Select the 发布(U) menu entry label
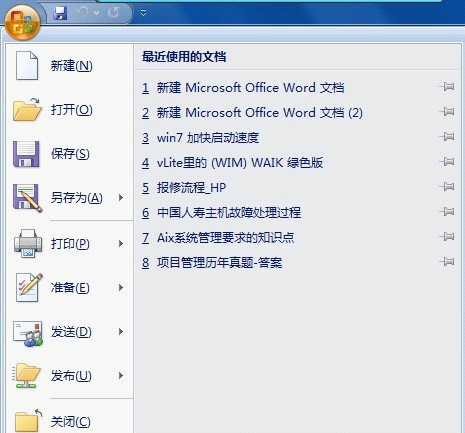 [71, 376]
